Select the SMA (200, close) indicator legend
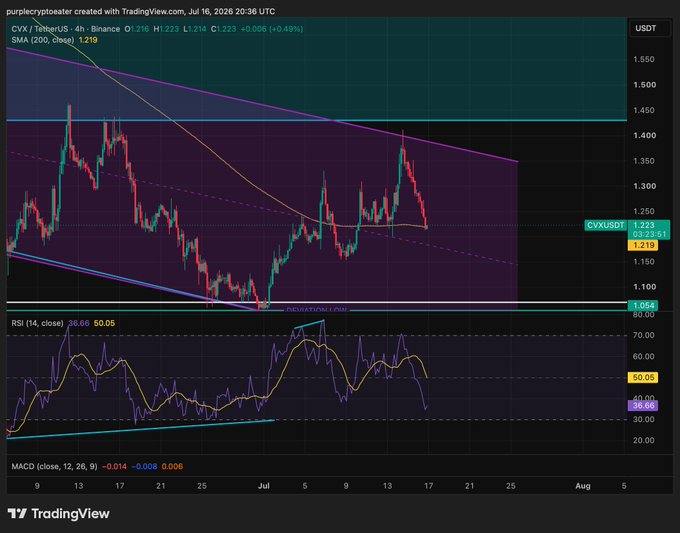680x533 pixels. coord(42,40)
